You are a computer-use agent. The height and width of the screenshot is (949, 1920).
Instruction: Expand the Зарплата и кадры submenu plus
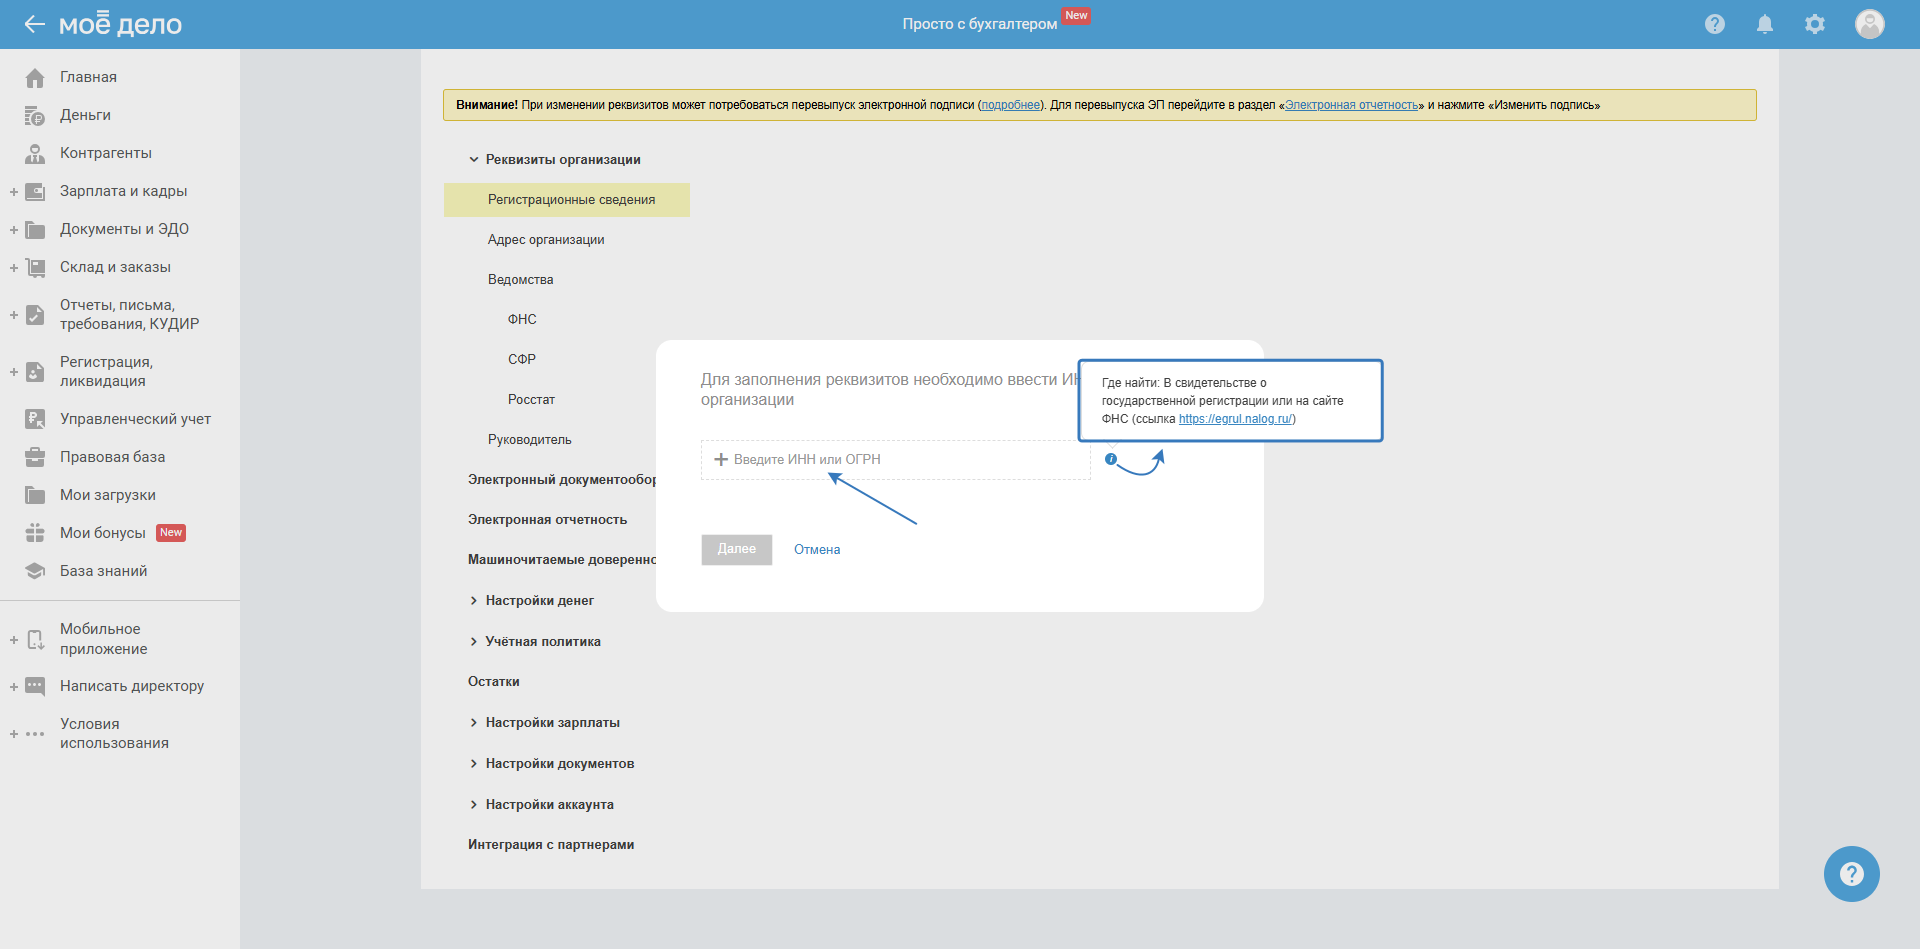click(x=14, y=192)
